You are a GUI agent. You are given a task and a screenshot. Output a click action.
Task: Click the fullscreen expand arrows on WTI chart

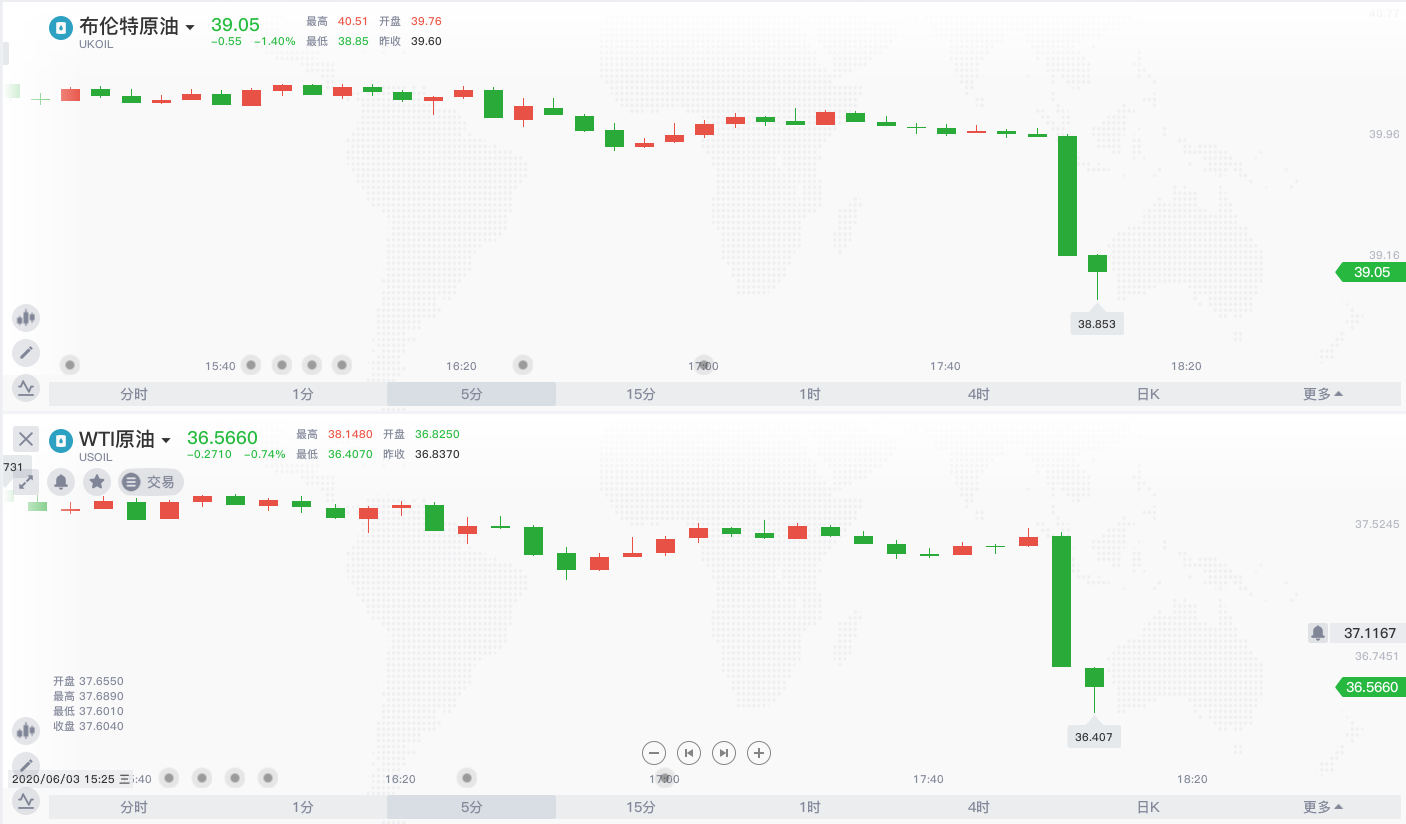26,481
